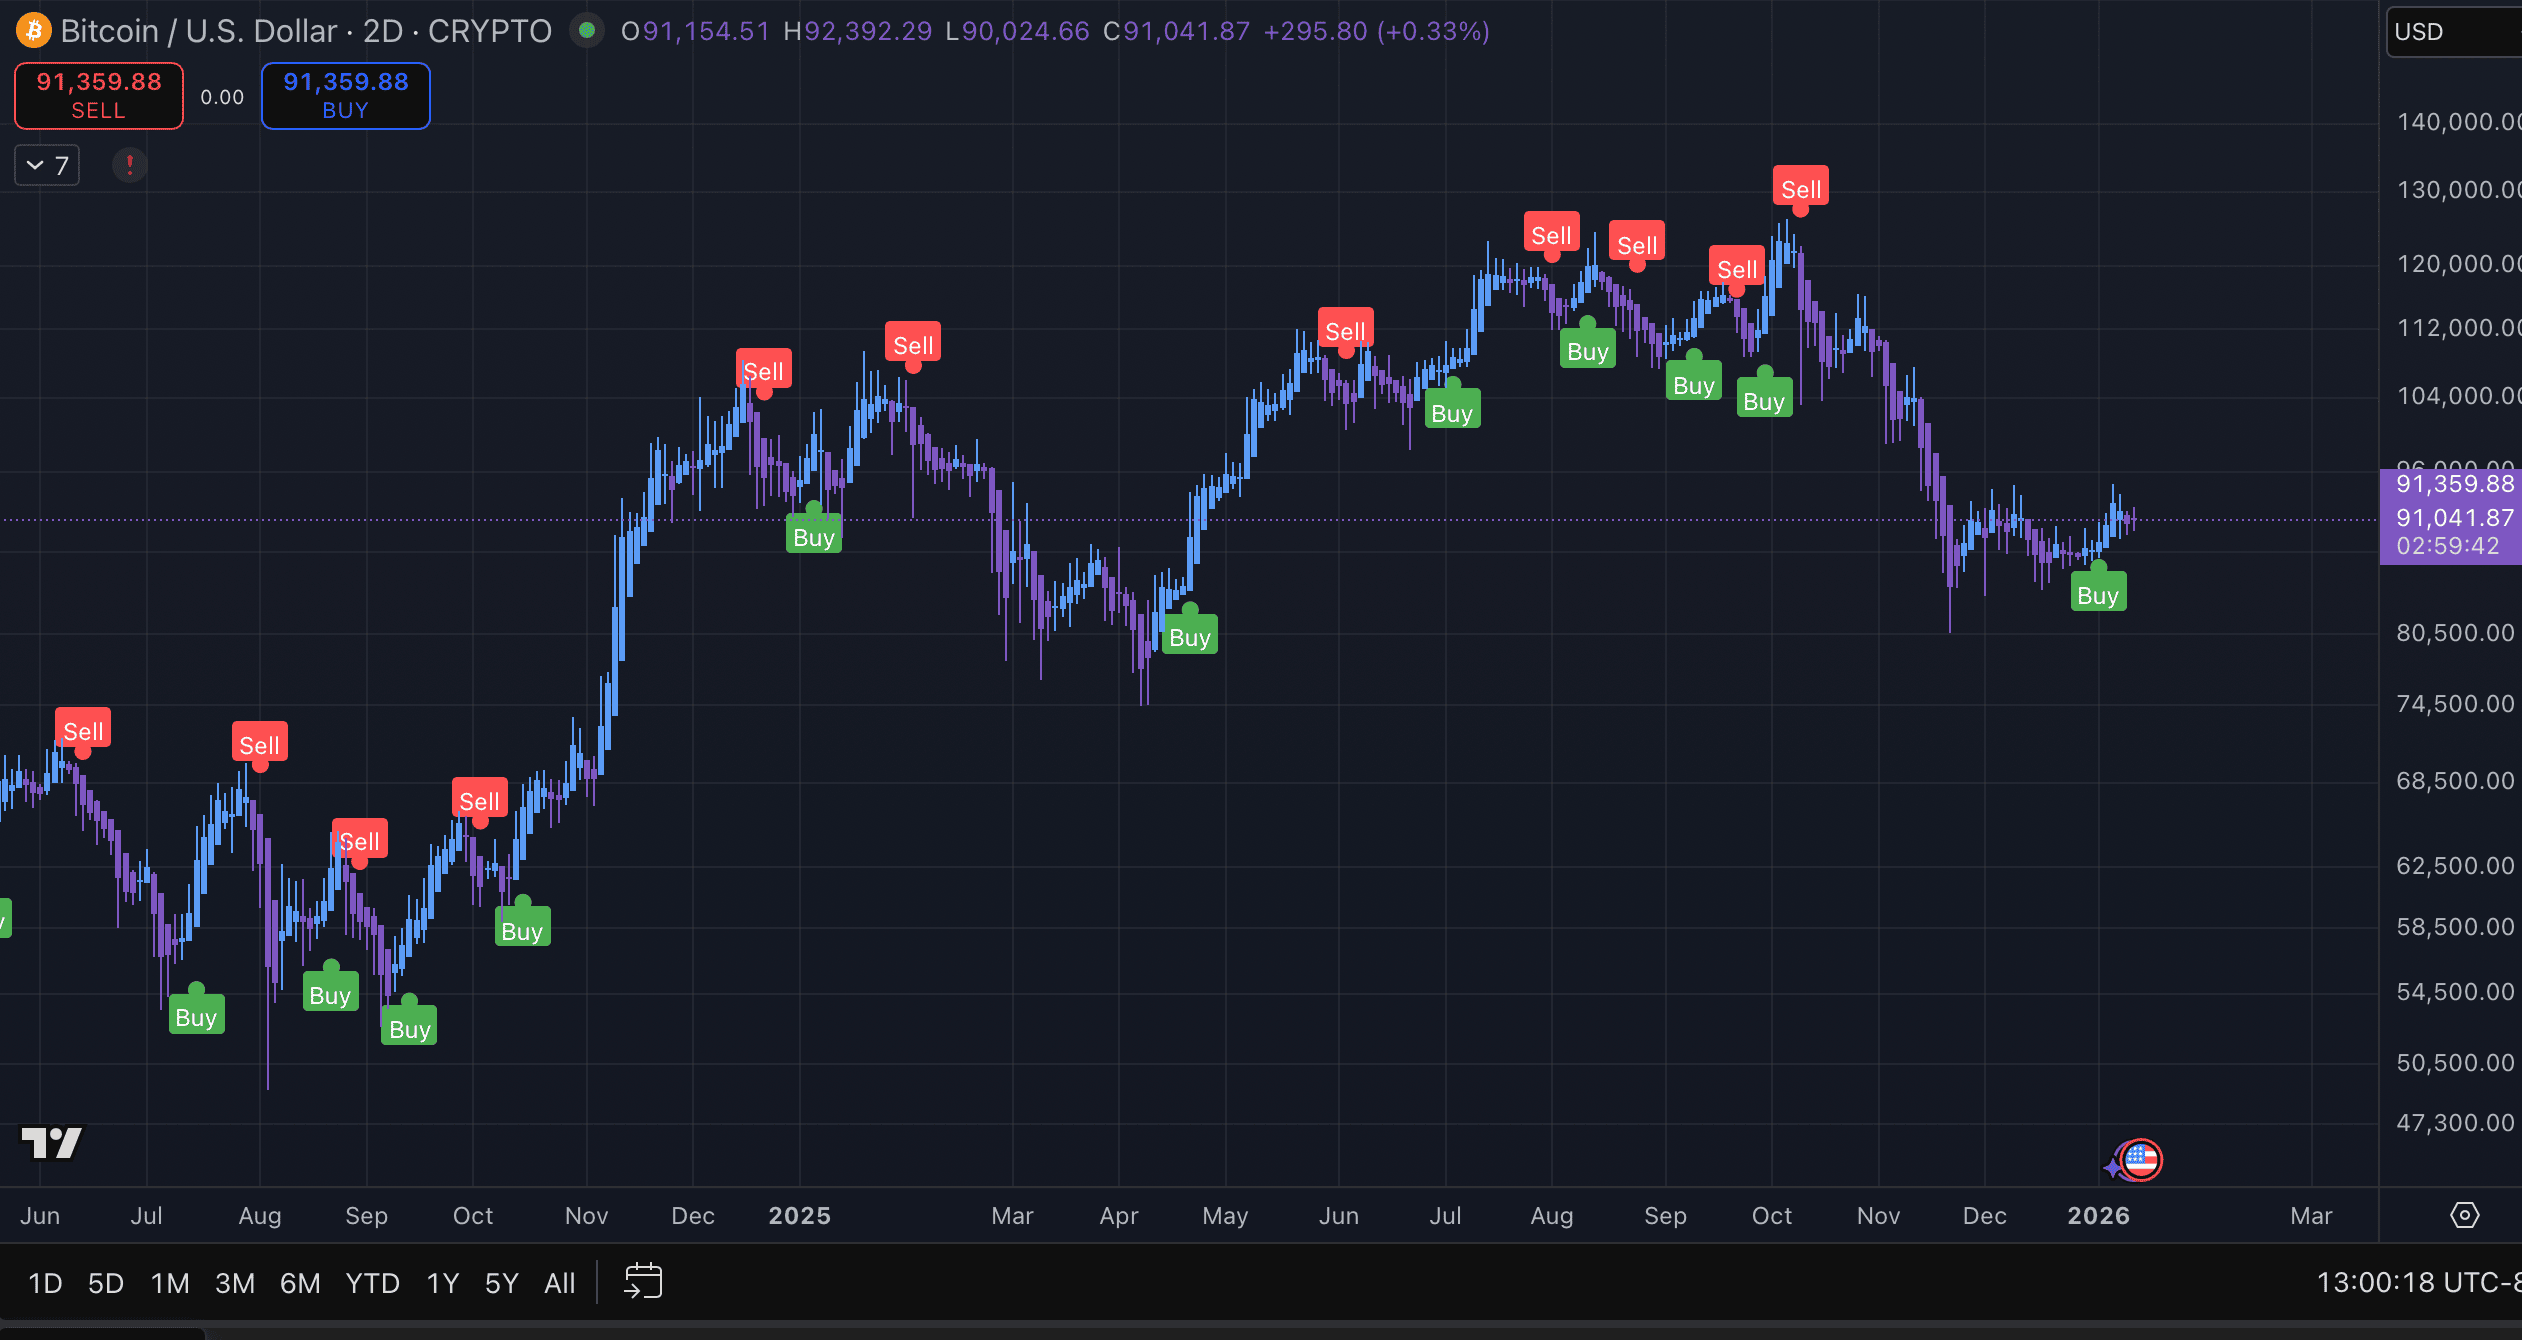Click the TradingView logo
Image resolution: width=2522 pixels, height=1340 pixels.
(x=52, y=1142)
